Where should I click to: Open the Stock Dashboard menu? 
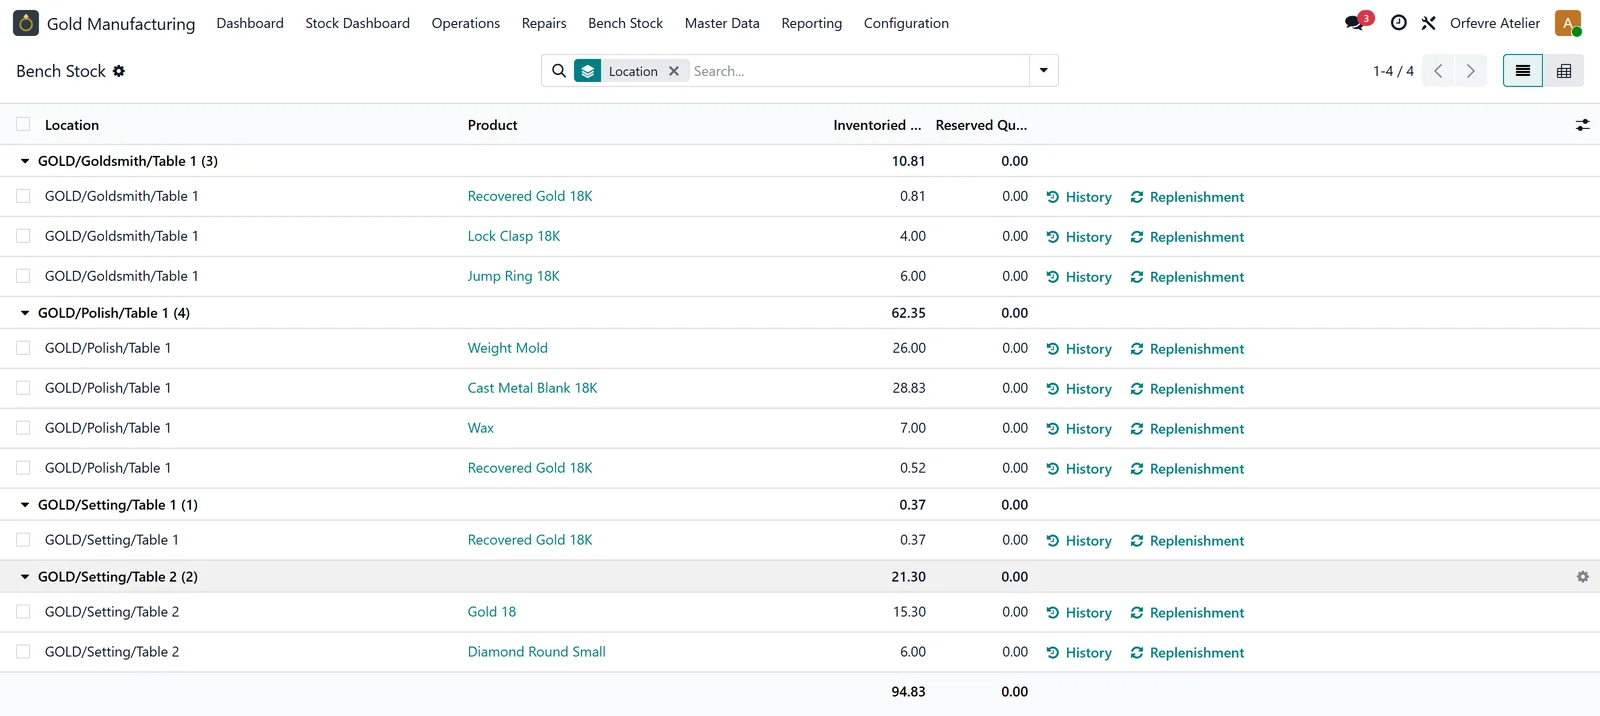[358, 23]
